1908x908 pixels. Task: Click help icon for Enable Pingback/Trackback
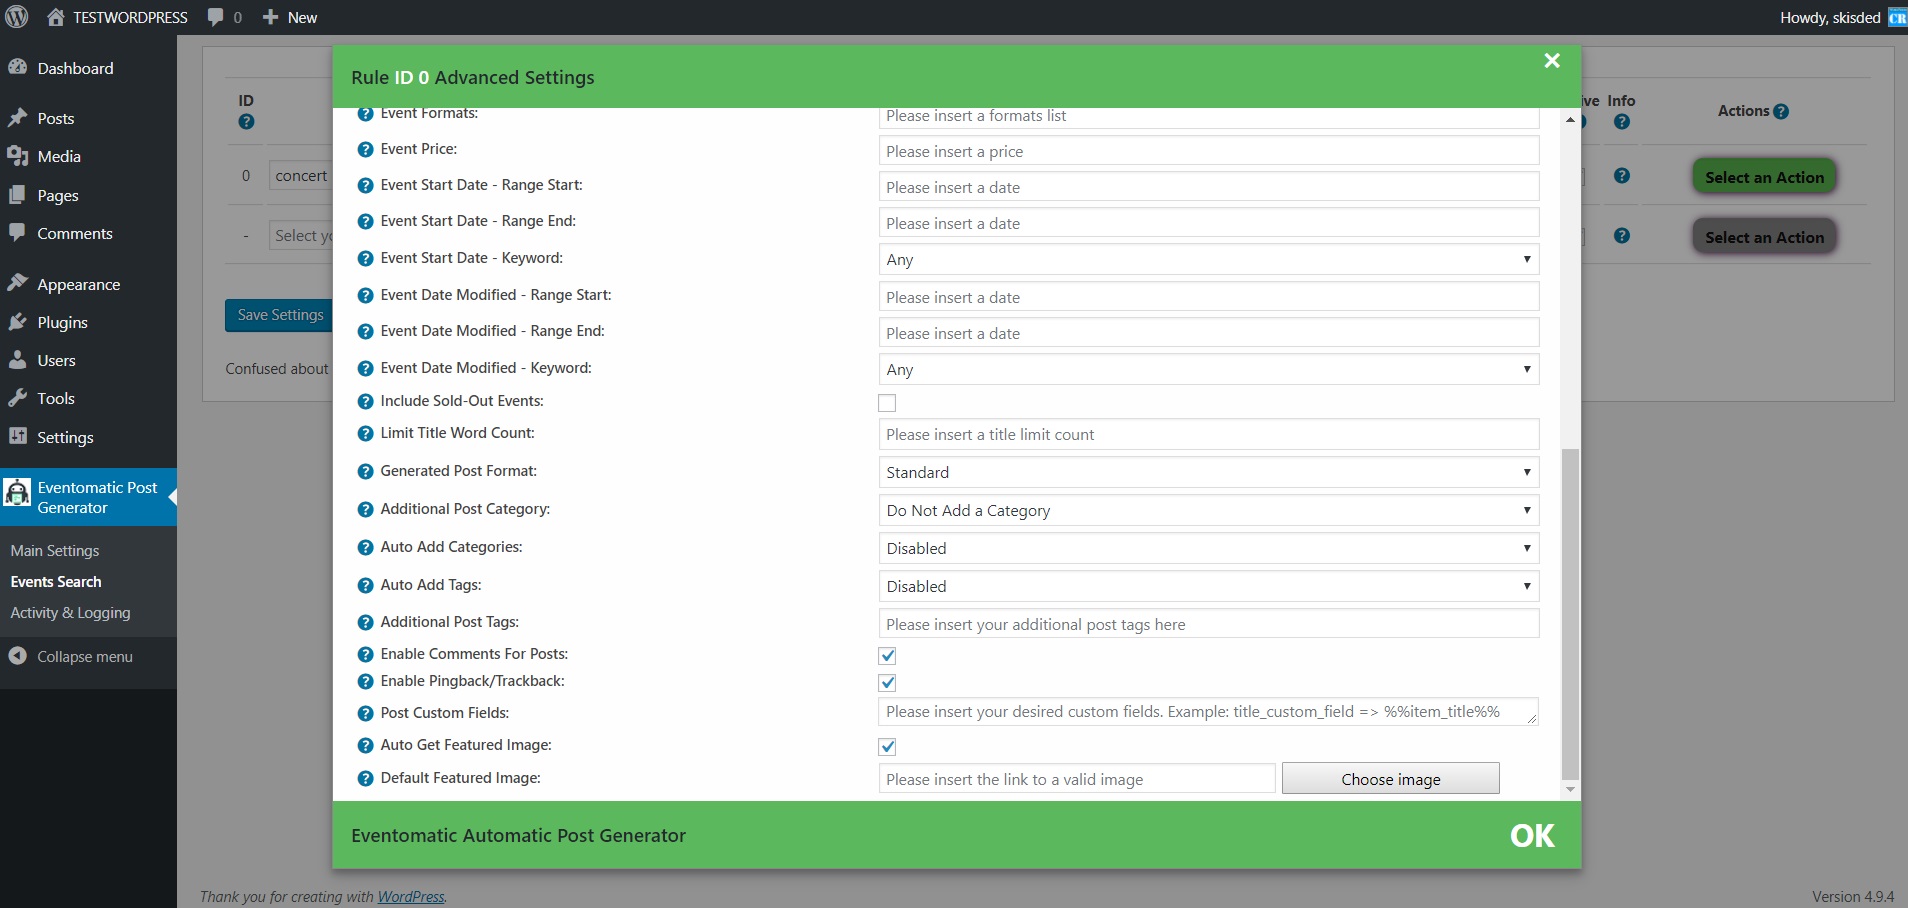coord(365,682)
